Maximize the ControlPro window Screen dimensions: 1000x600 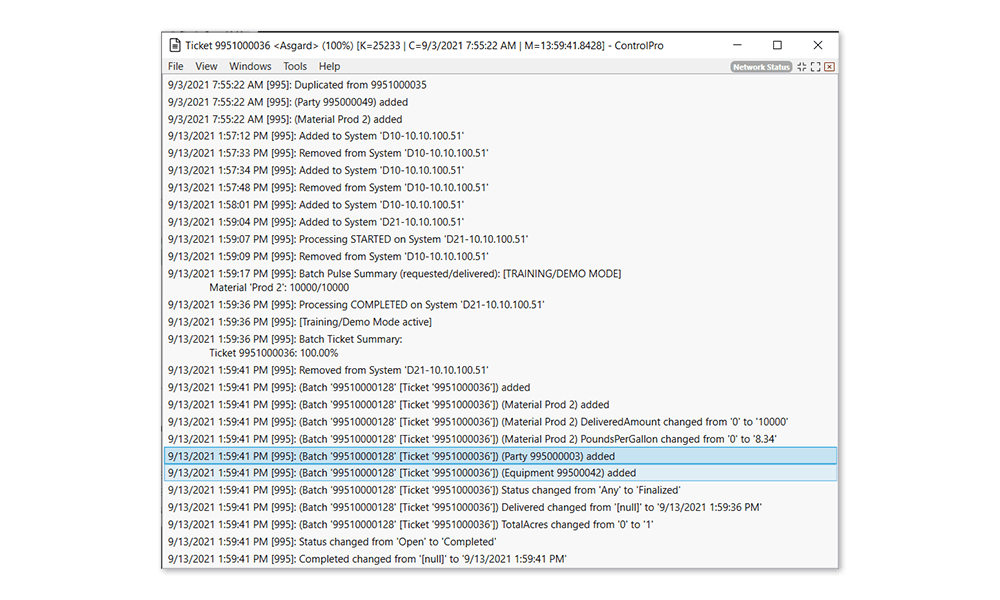[x=777, y=45]
